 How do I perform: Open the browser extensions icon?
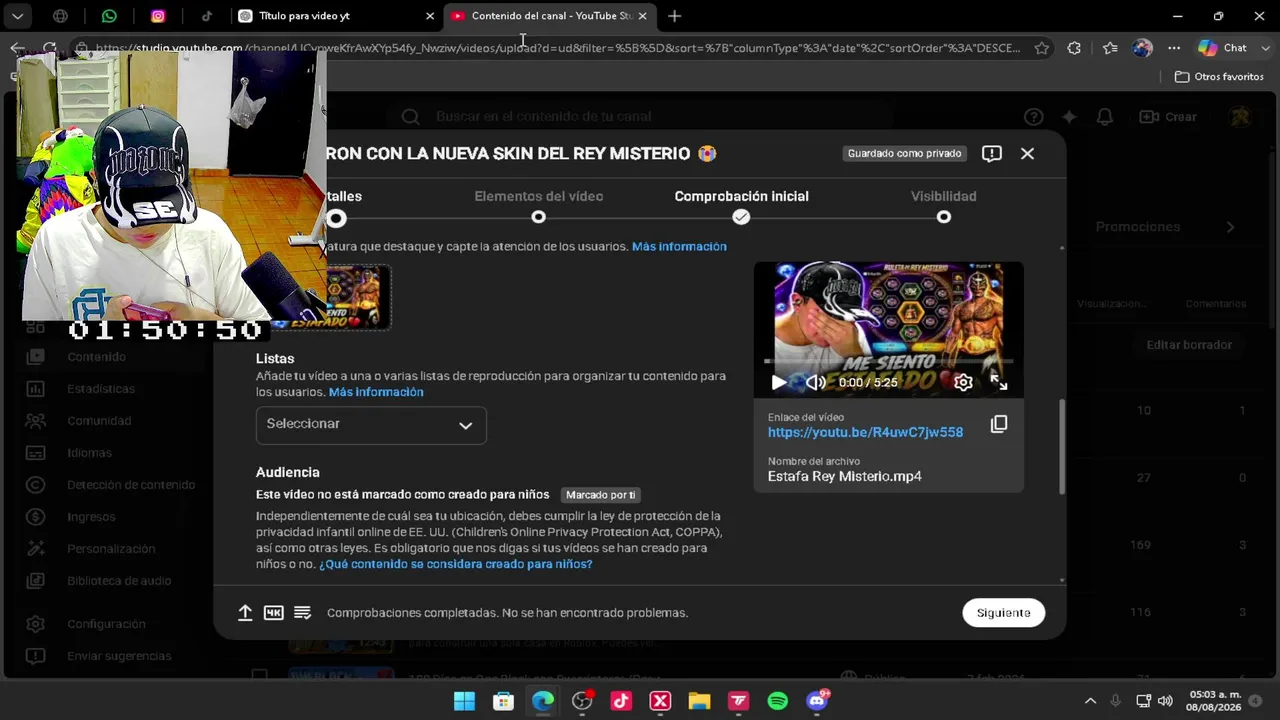click(x=1074, y=48)
